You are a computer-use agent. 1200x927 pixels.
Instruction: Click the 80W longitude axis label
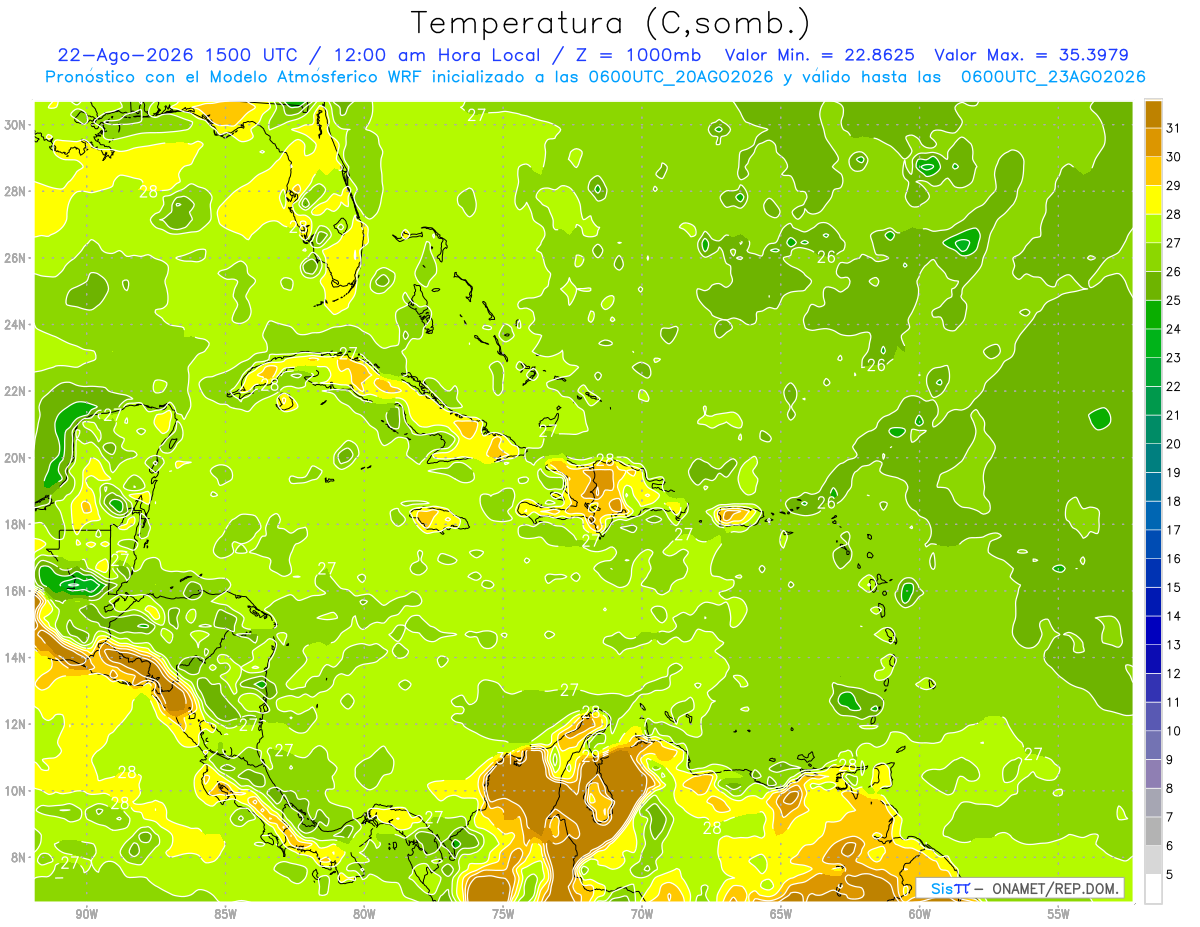[x=364, y=914]
